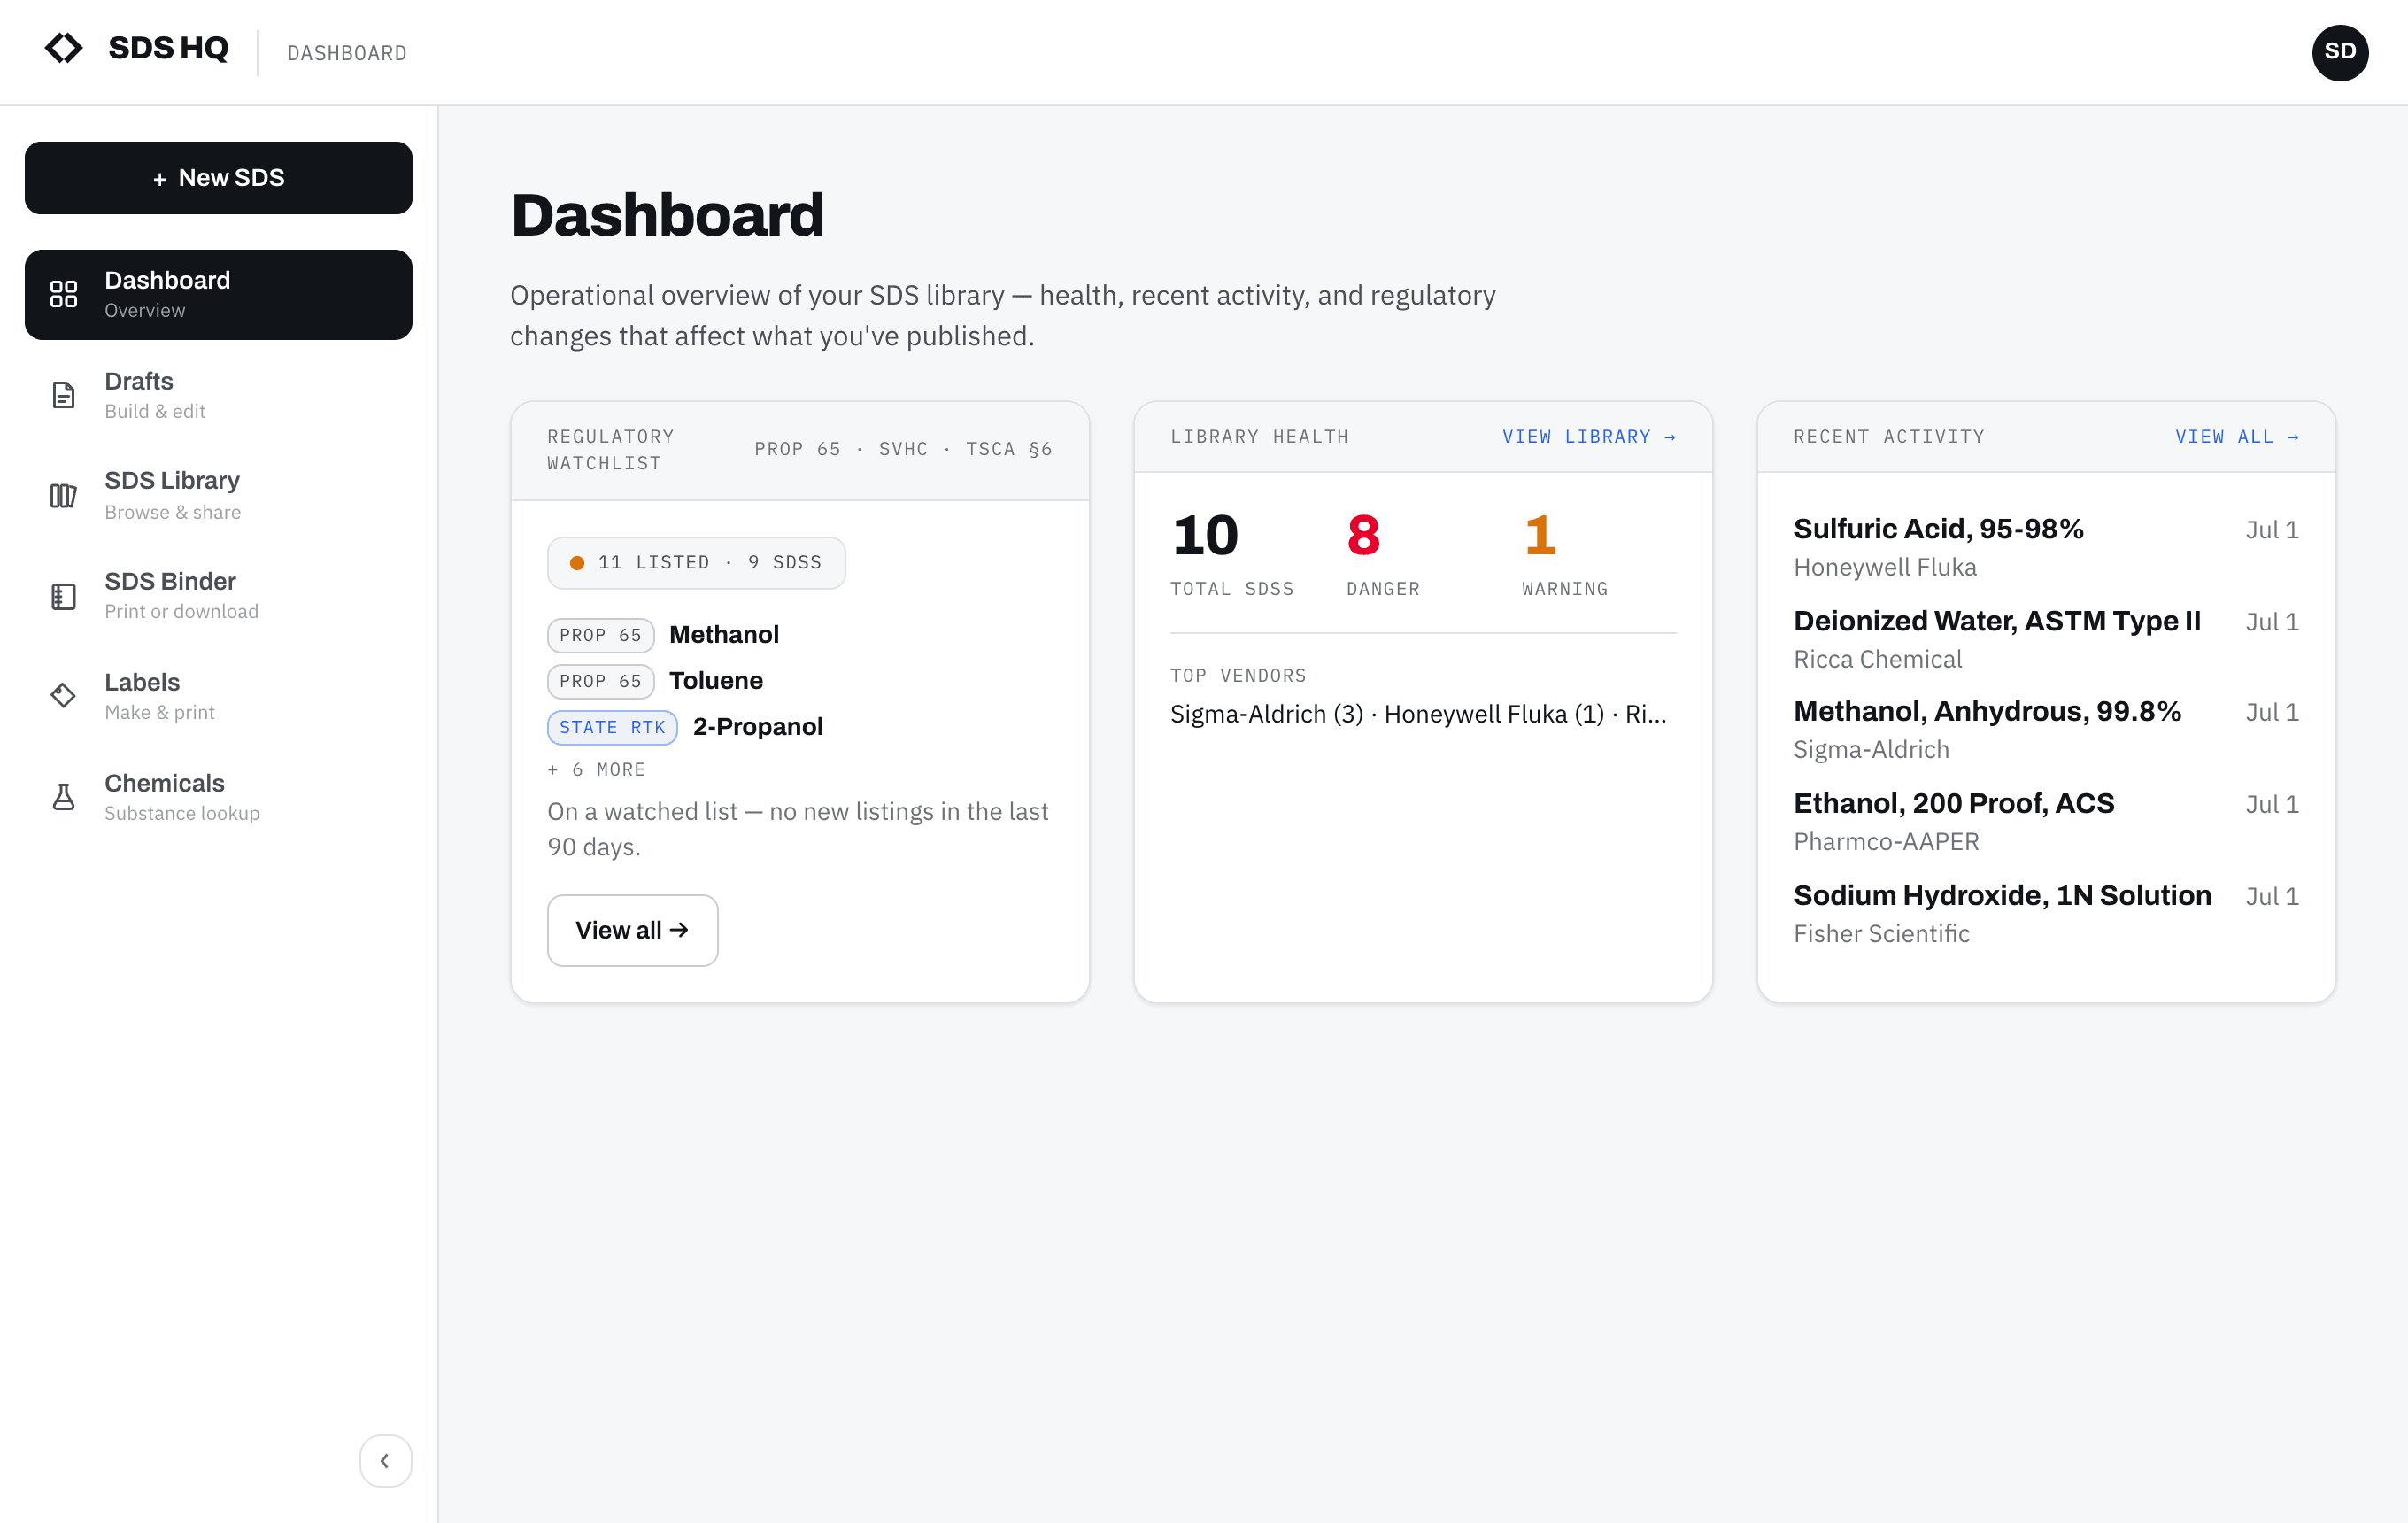Click the Honeywell Fluka vendor name under Sulfuric Acid
The width and height of the screenshot is (2408, 1523).
coord(1885,567)
